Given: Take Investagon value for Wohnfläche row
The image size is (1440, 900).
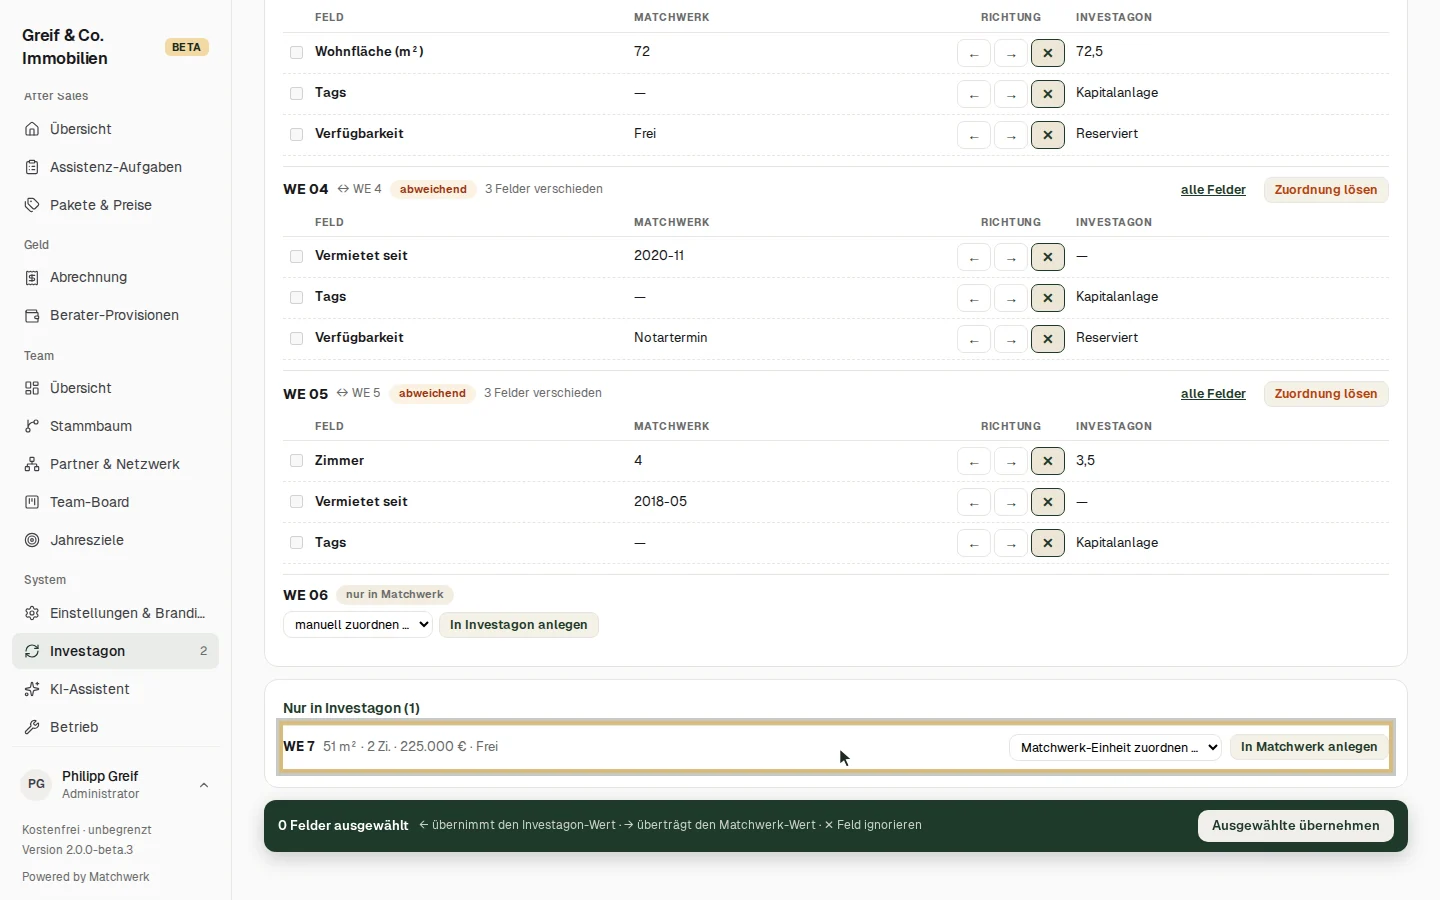Looking at the screenshot, I should (973, 53).
